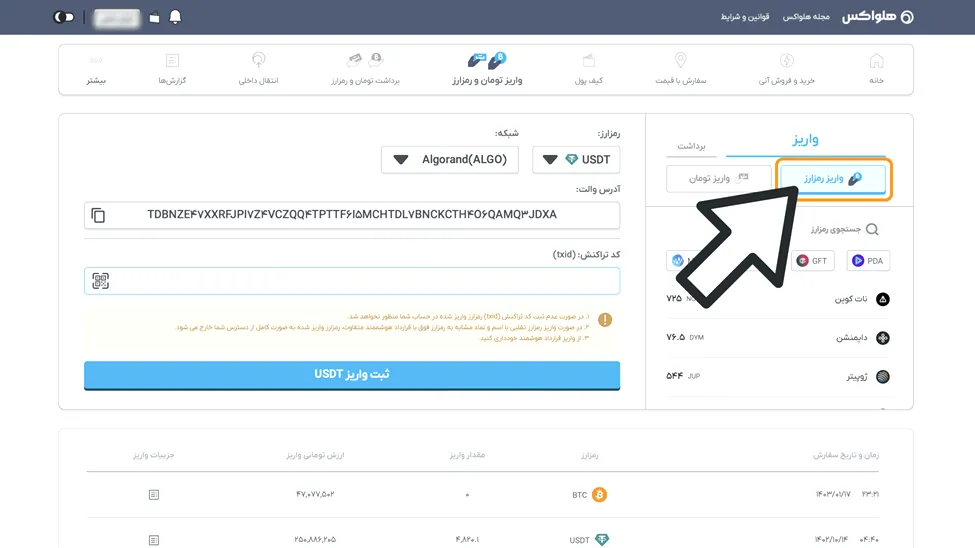Focus the جستجوی رمزارز search field
The width and height of the screenshot is (975, 548).
[835, 230]
